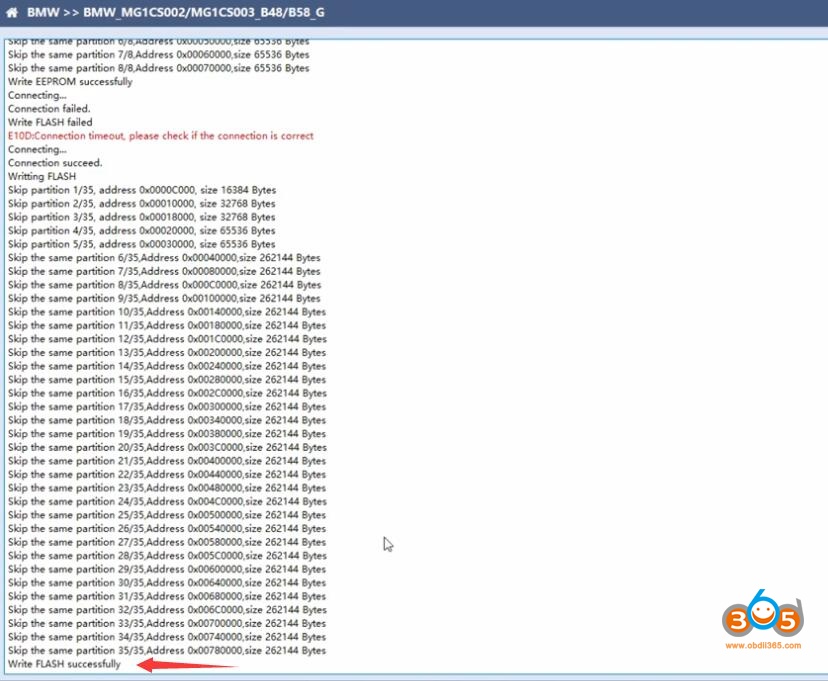
Task: Select the same partition 21/35 log line
Action: coord(167,461)
